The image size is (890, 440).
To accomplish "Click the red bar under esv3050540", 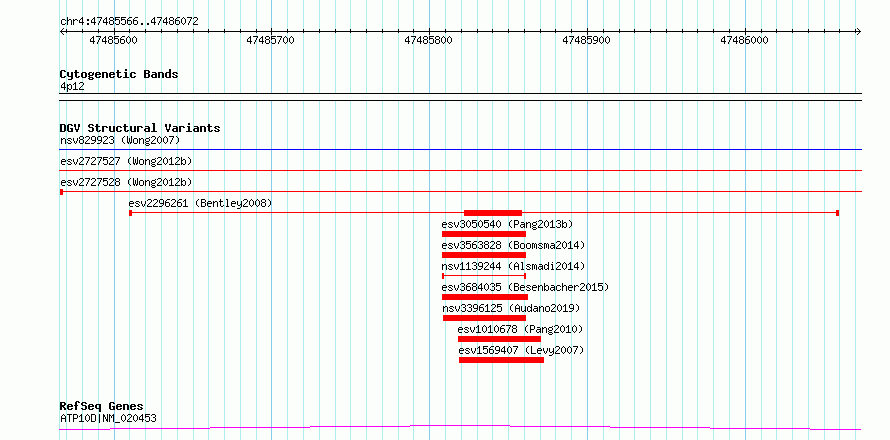I will [484, 234].
